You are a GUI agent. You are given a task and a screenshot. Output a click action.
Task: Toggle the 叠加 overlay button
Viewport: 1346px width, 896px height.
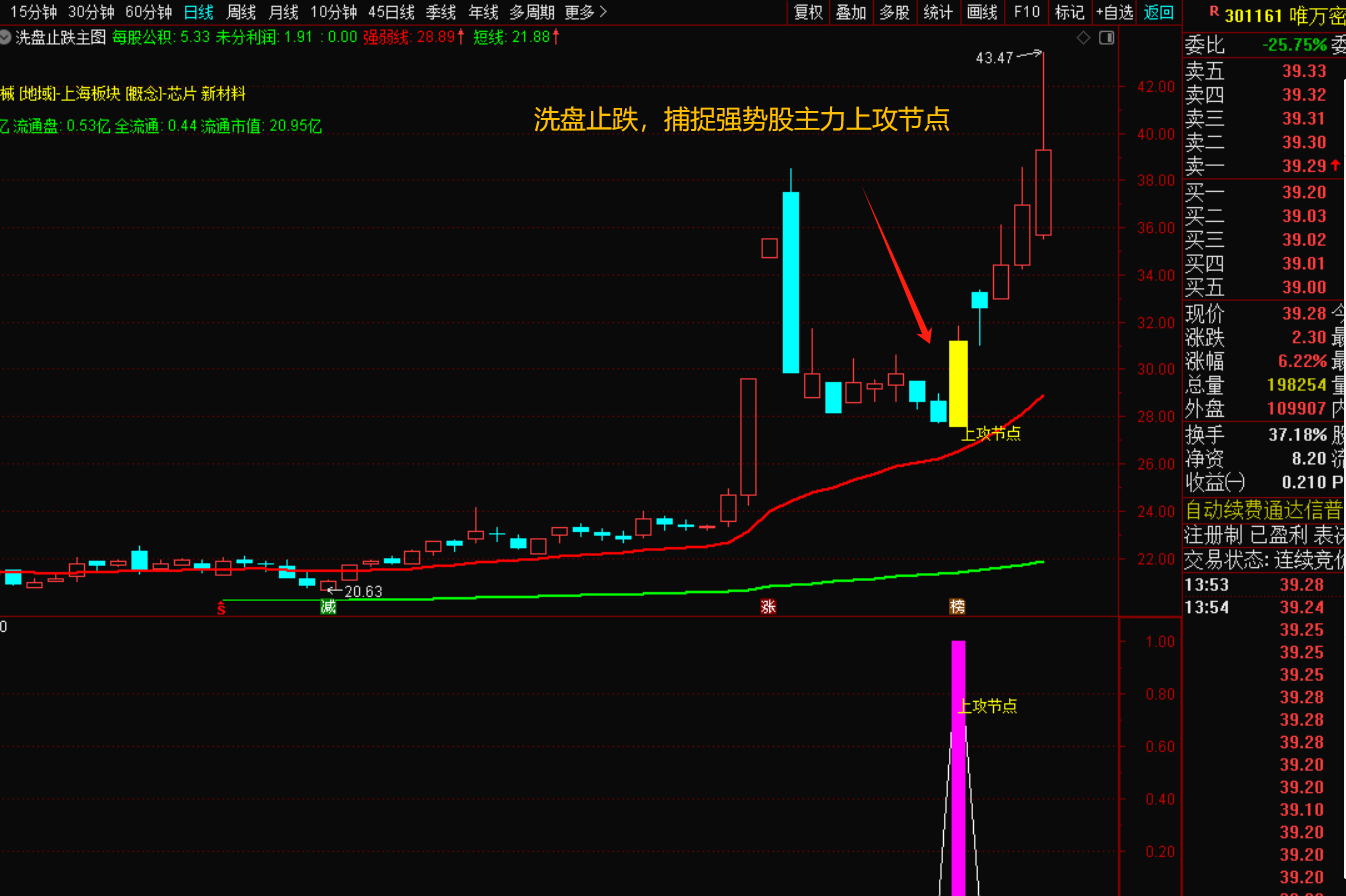(x=851, y=12)
